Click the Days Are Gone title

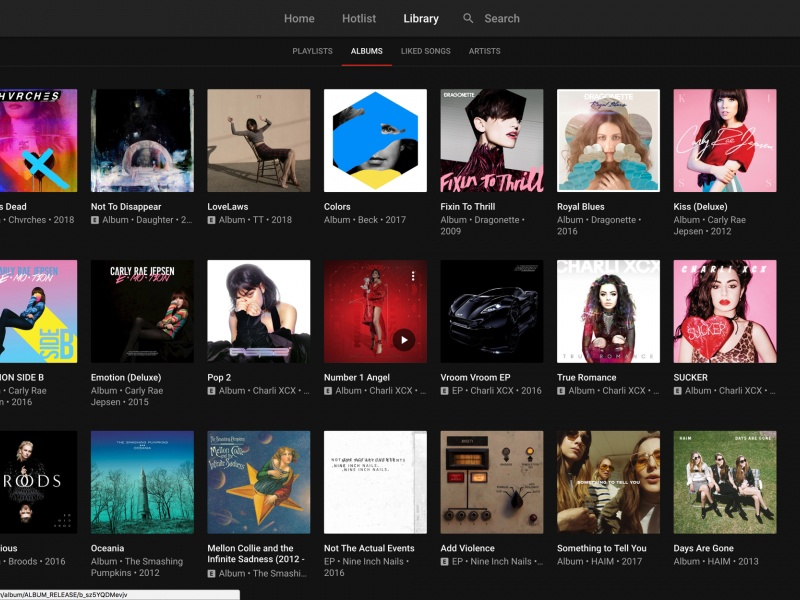coord(704,548)
